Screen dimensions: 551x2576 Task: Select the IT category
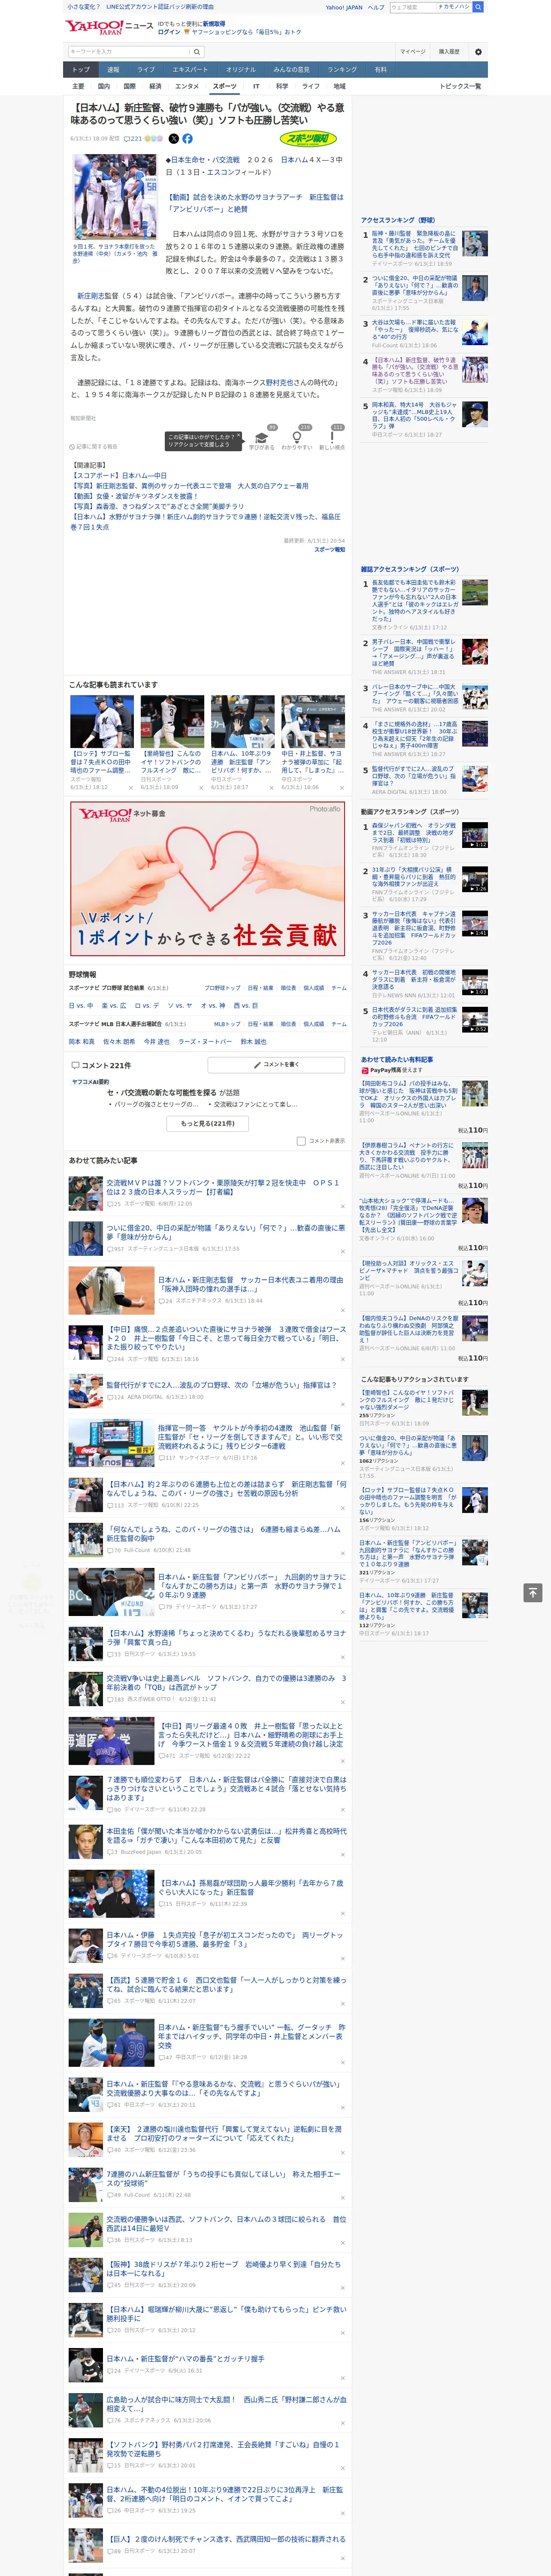[256, 86]
